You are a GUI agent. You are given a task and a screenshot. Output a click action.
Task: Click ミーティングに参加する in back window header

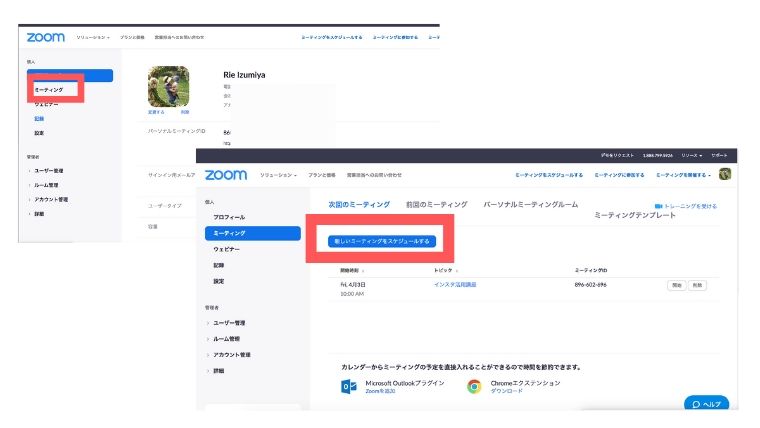click(x=395, y=37)
